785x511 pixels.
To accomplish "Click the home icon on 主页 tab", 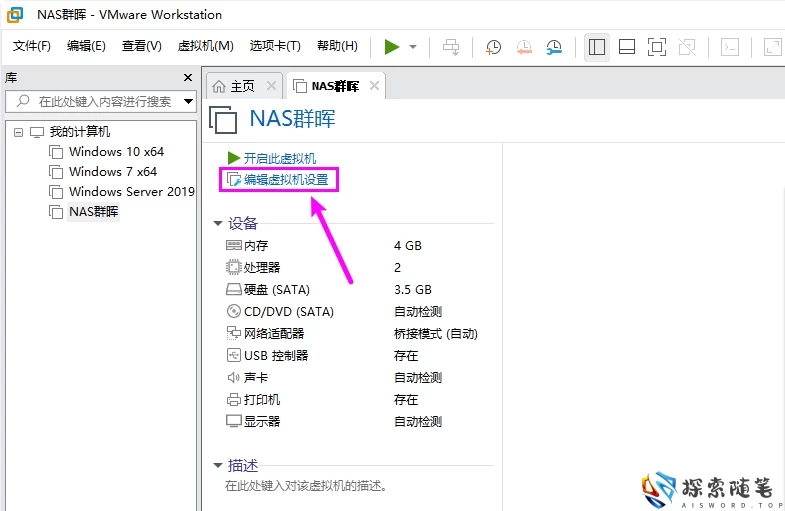I will tap(219, 87).
